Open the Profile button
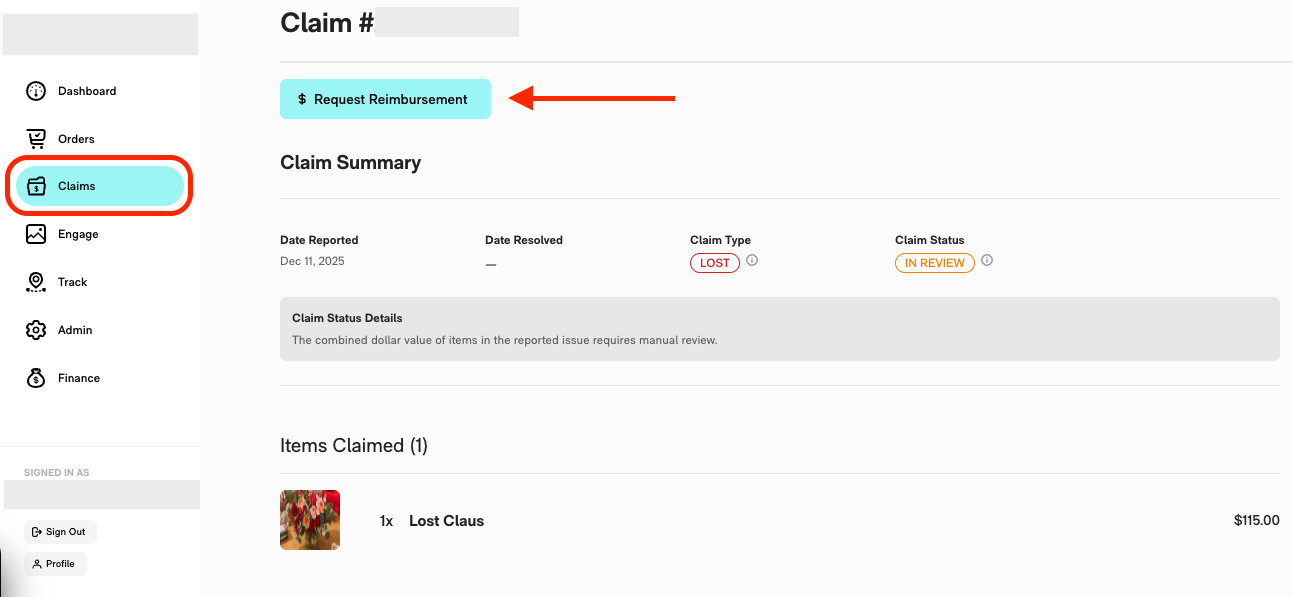Screen dimensions: 1293x597 coord(55,564)
